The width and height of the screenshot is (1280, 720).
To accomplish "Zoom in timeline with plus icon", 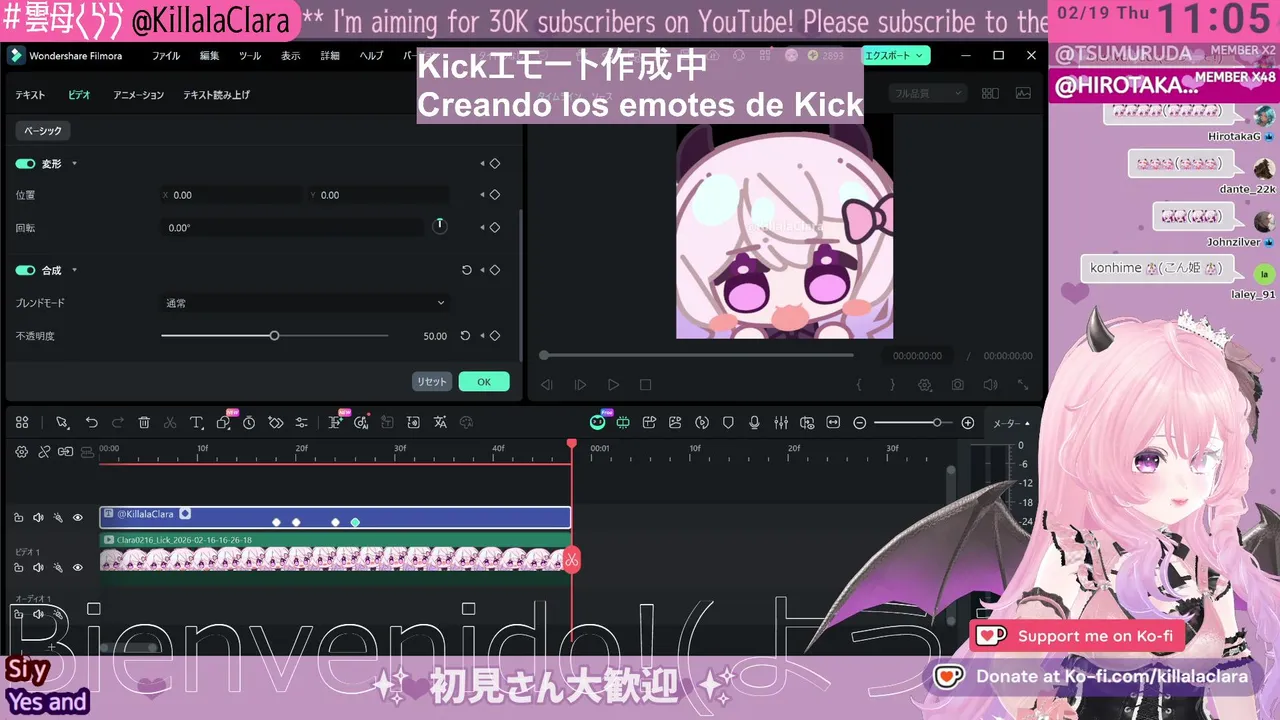I will pos(967,423).
